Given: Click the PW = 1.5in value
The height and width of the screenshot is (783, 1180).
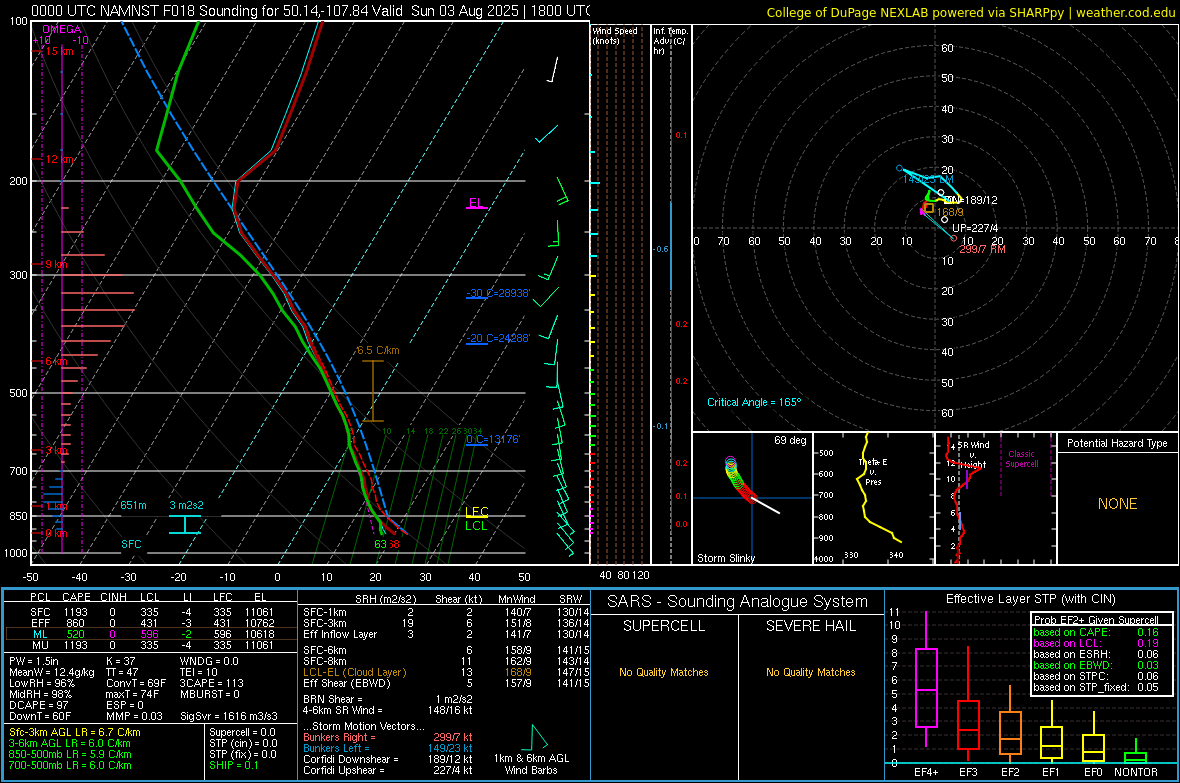Looking at the screenshot, I should click(34, 661).
